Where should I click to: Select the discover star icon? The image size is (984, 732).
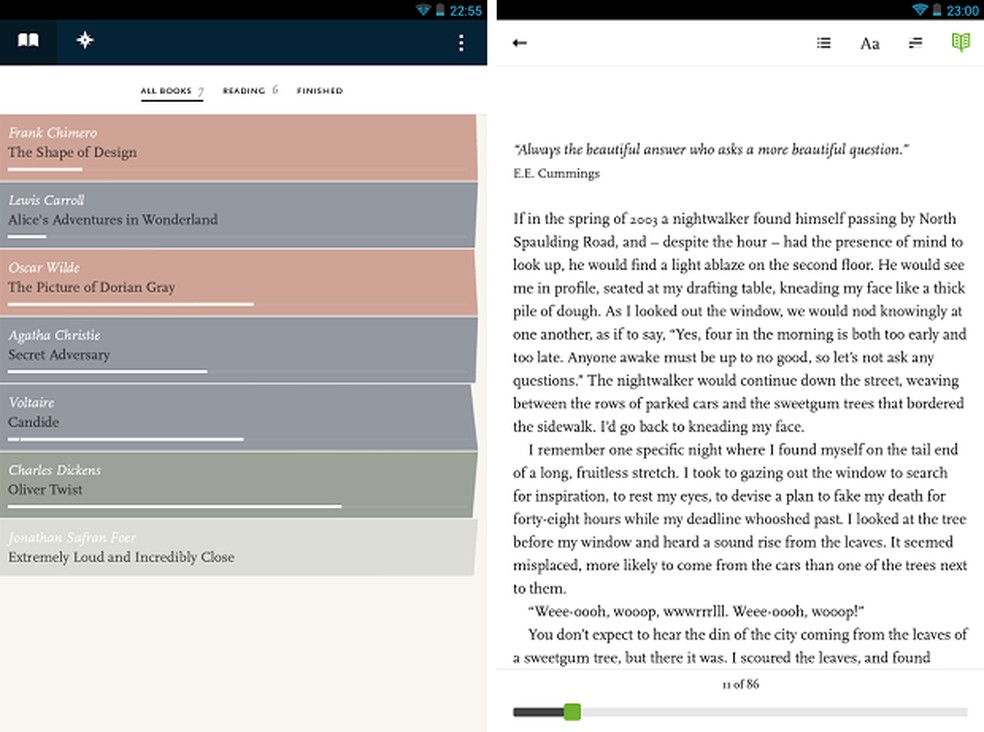click(85, 41)
